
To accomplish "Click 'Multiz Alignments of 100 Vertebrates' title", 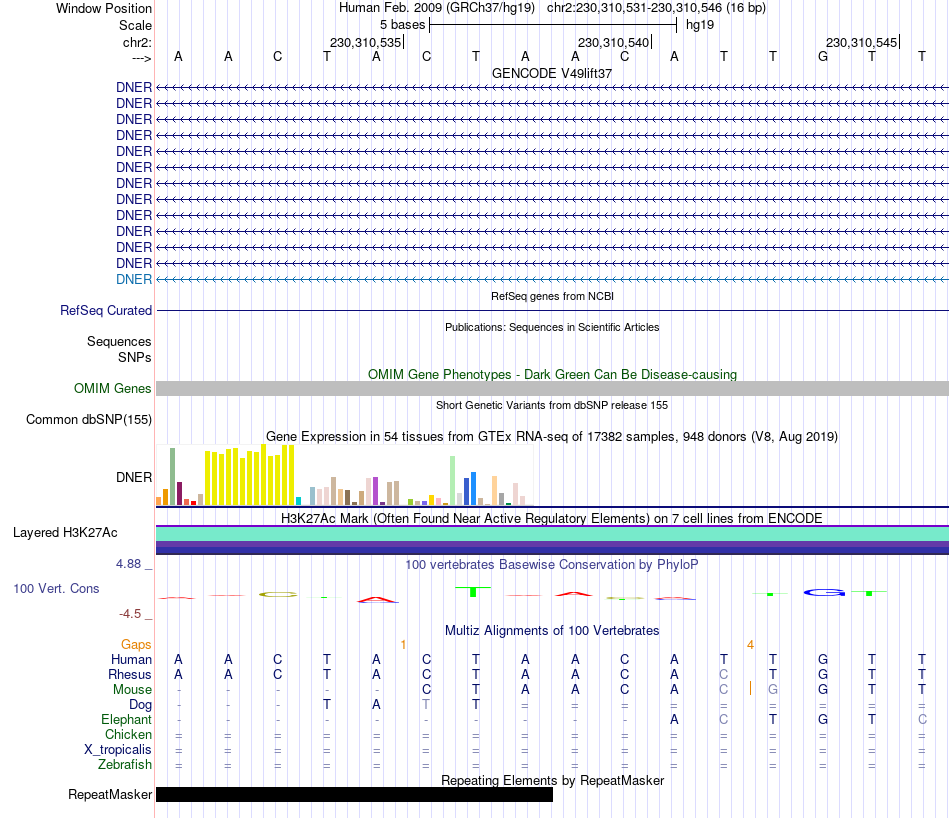I will [552, 630].
